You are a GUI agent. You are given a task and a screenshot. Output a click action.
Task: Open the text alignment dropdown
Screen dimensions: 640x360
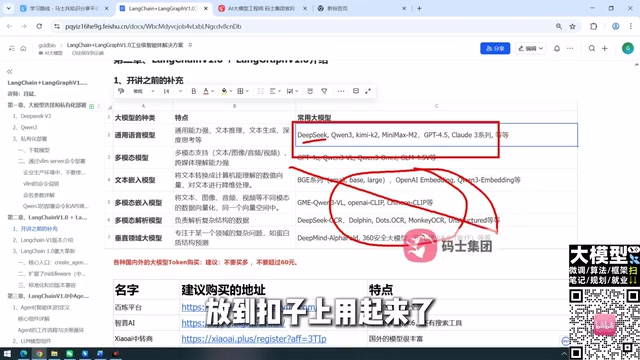[x=275, y=91]
